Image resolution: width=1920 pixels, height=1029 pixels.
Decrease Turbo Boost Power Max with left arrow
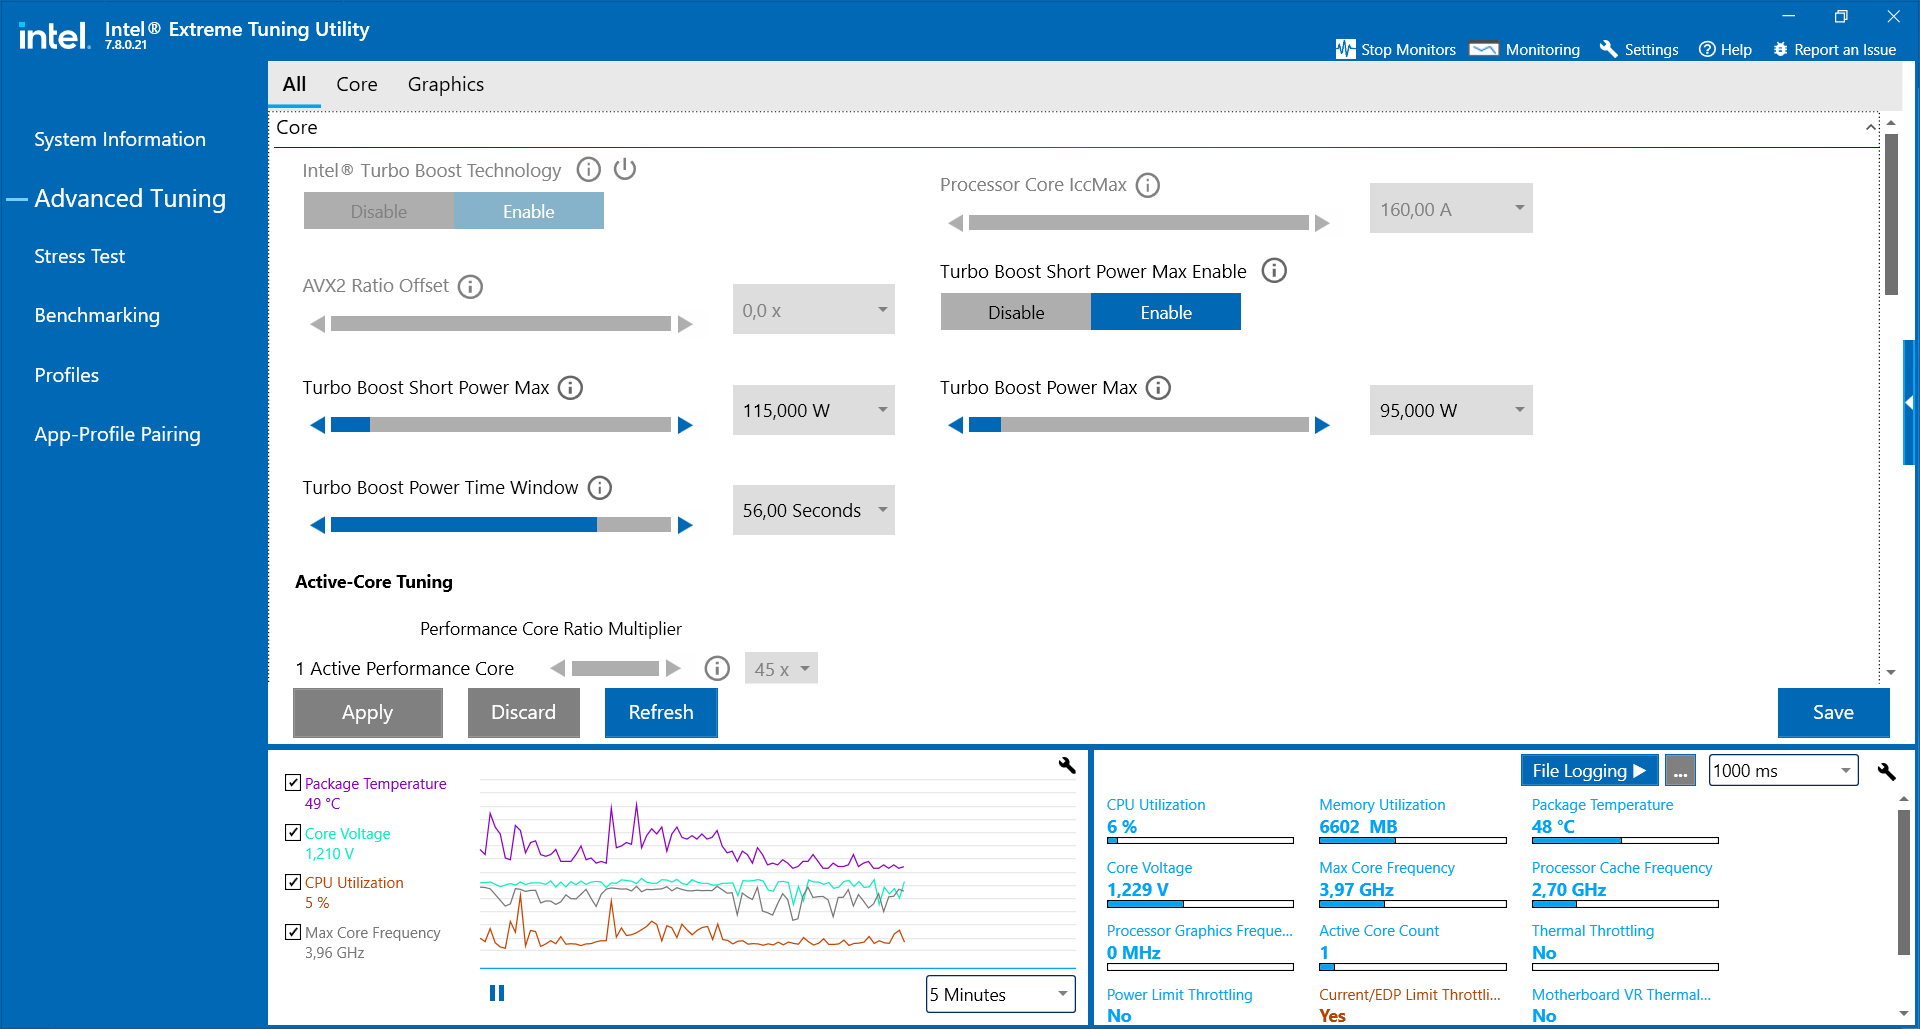(956, 425)
